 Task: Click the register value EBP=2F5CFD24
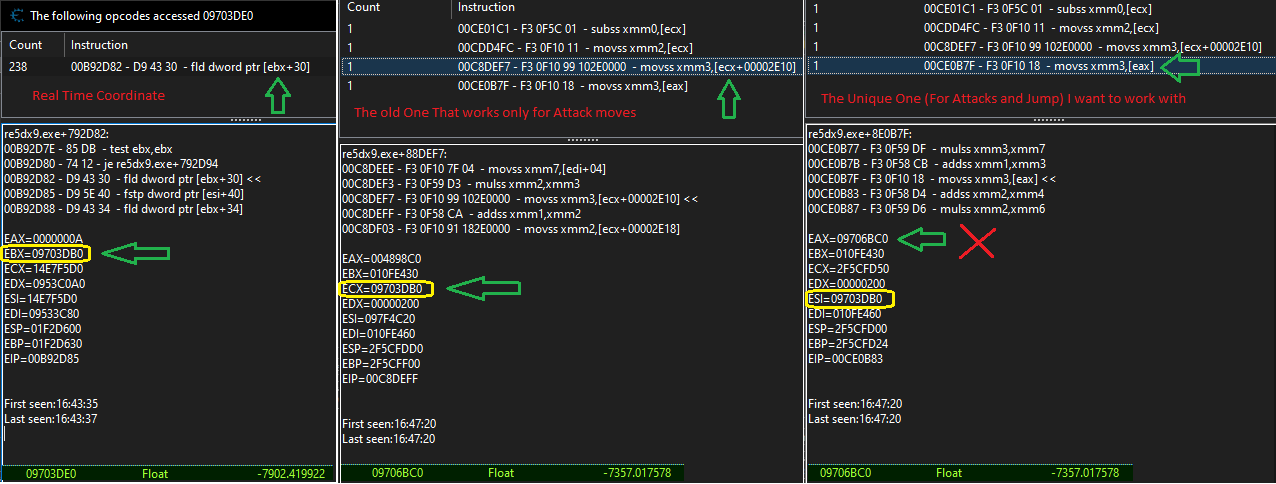(x=847, y=343)
